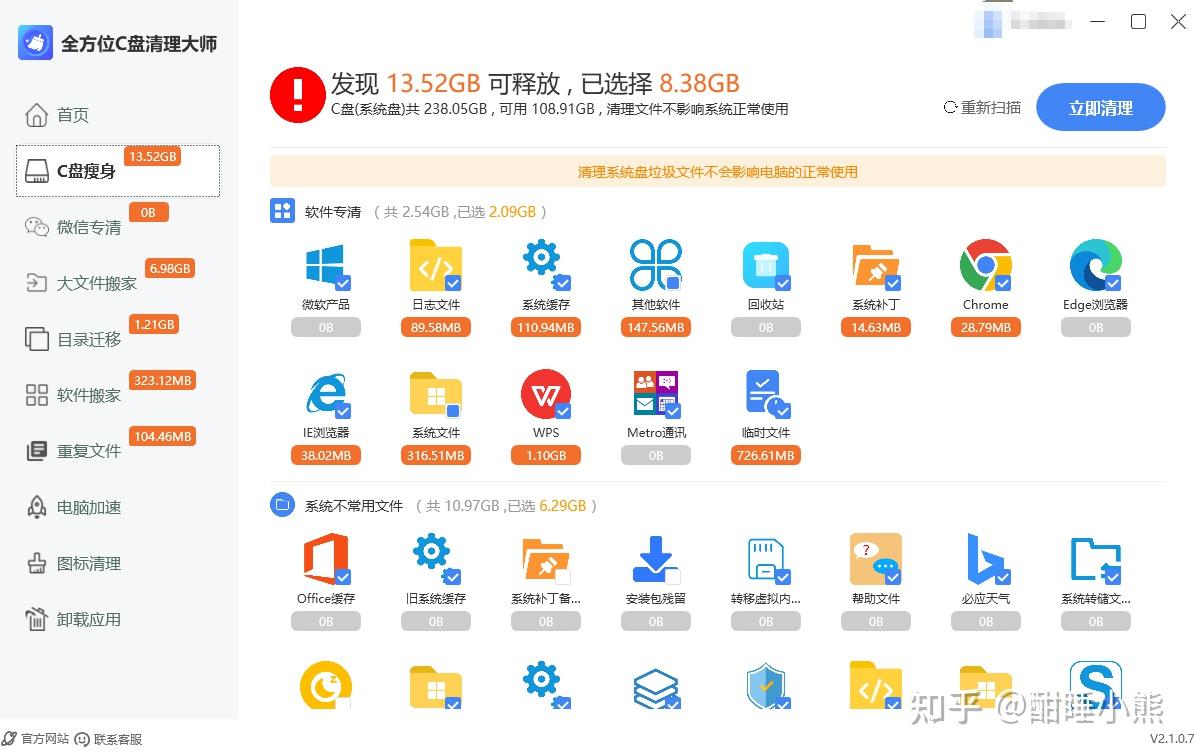
Task: Click the 立即清理 button
Action: click(1100, 107)
